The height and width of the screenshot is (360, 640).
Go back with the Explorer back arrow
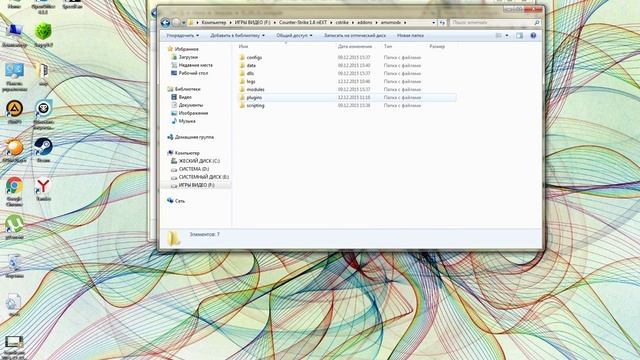(165, 23)
